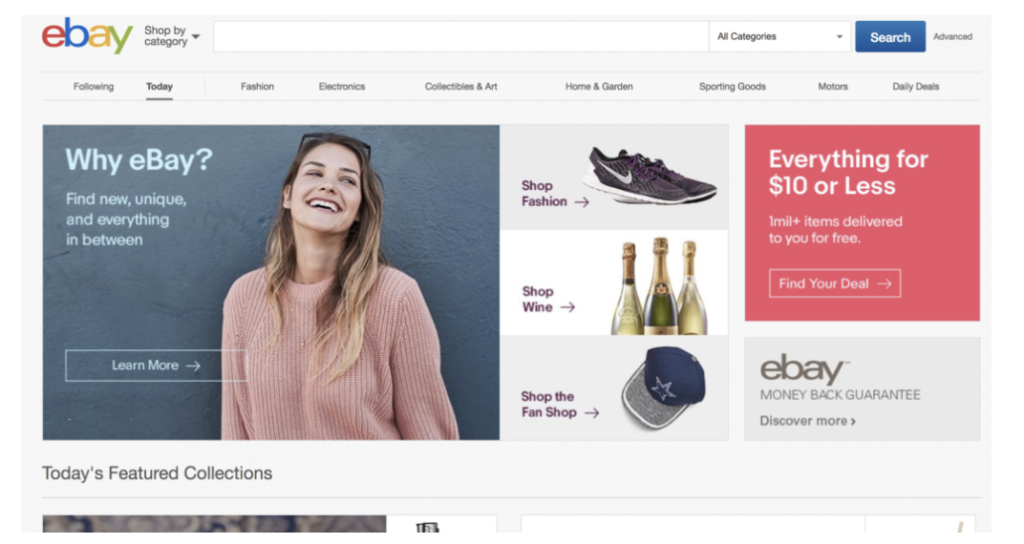Click the Shop Wine link

[x=549, y=299]
